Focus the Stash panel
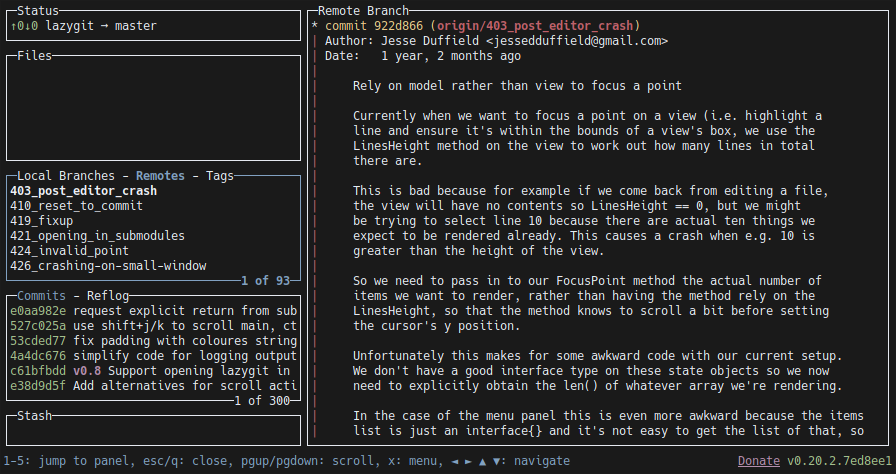This screenshot has height=474, width=896. click(x=153, y=430)
